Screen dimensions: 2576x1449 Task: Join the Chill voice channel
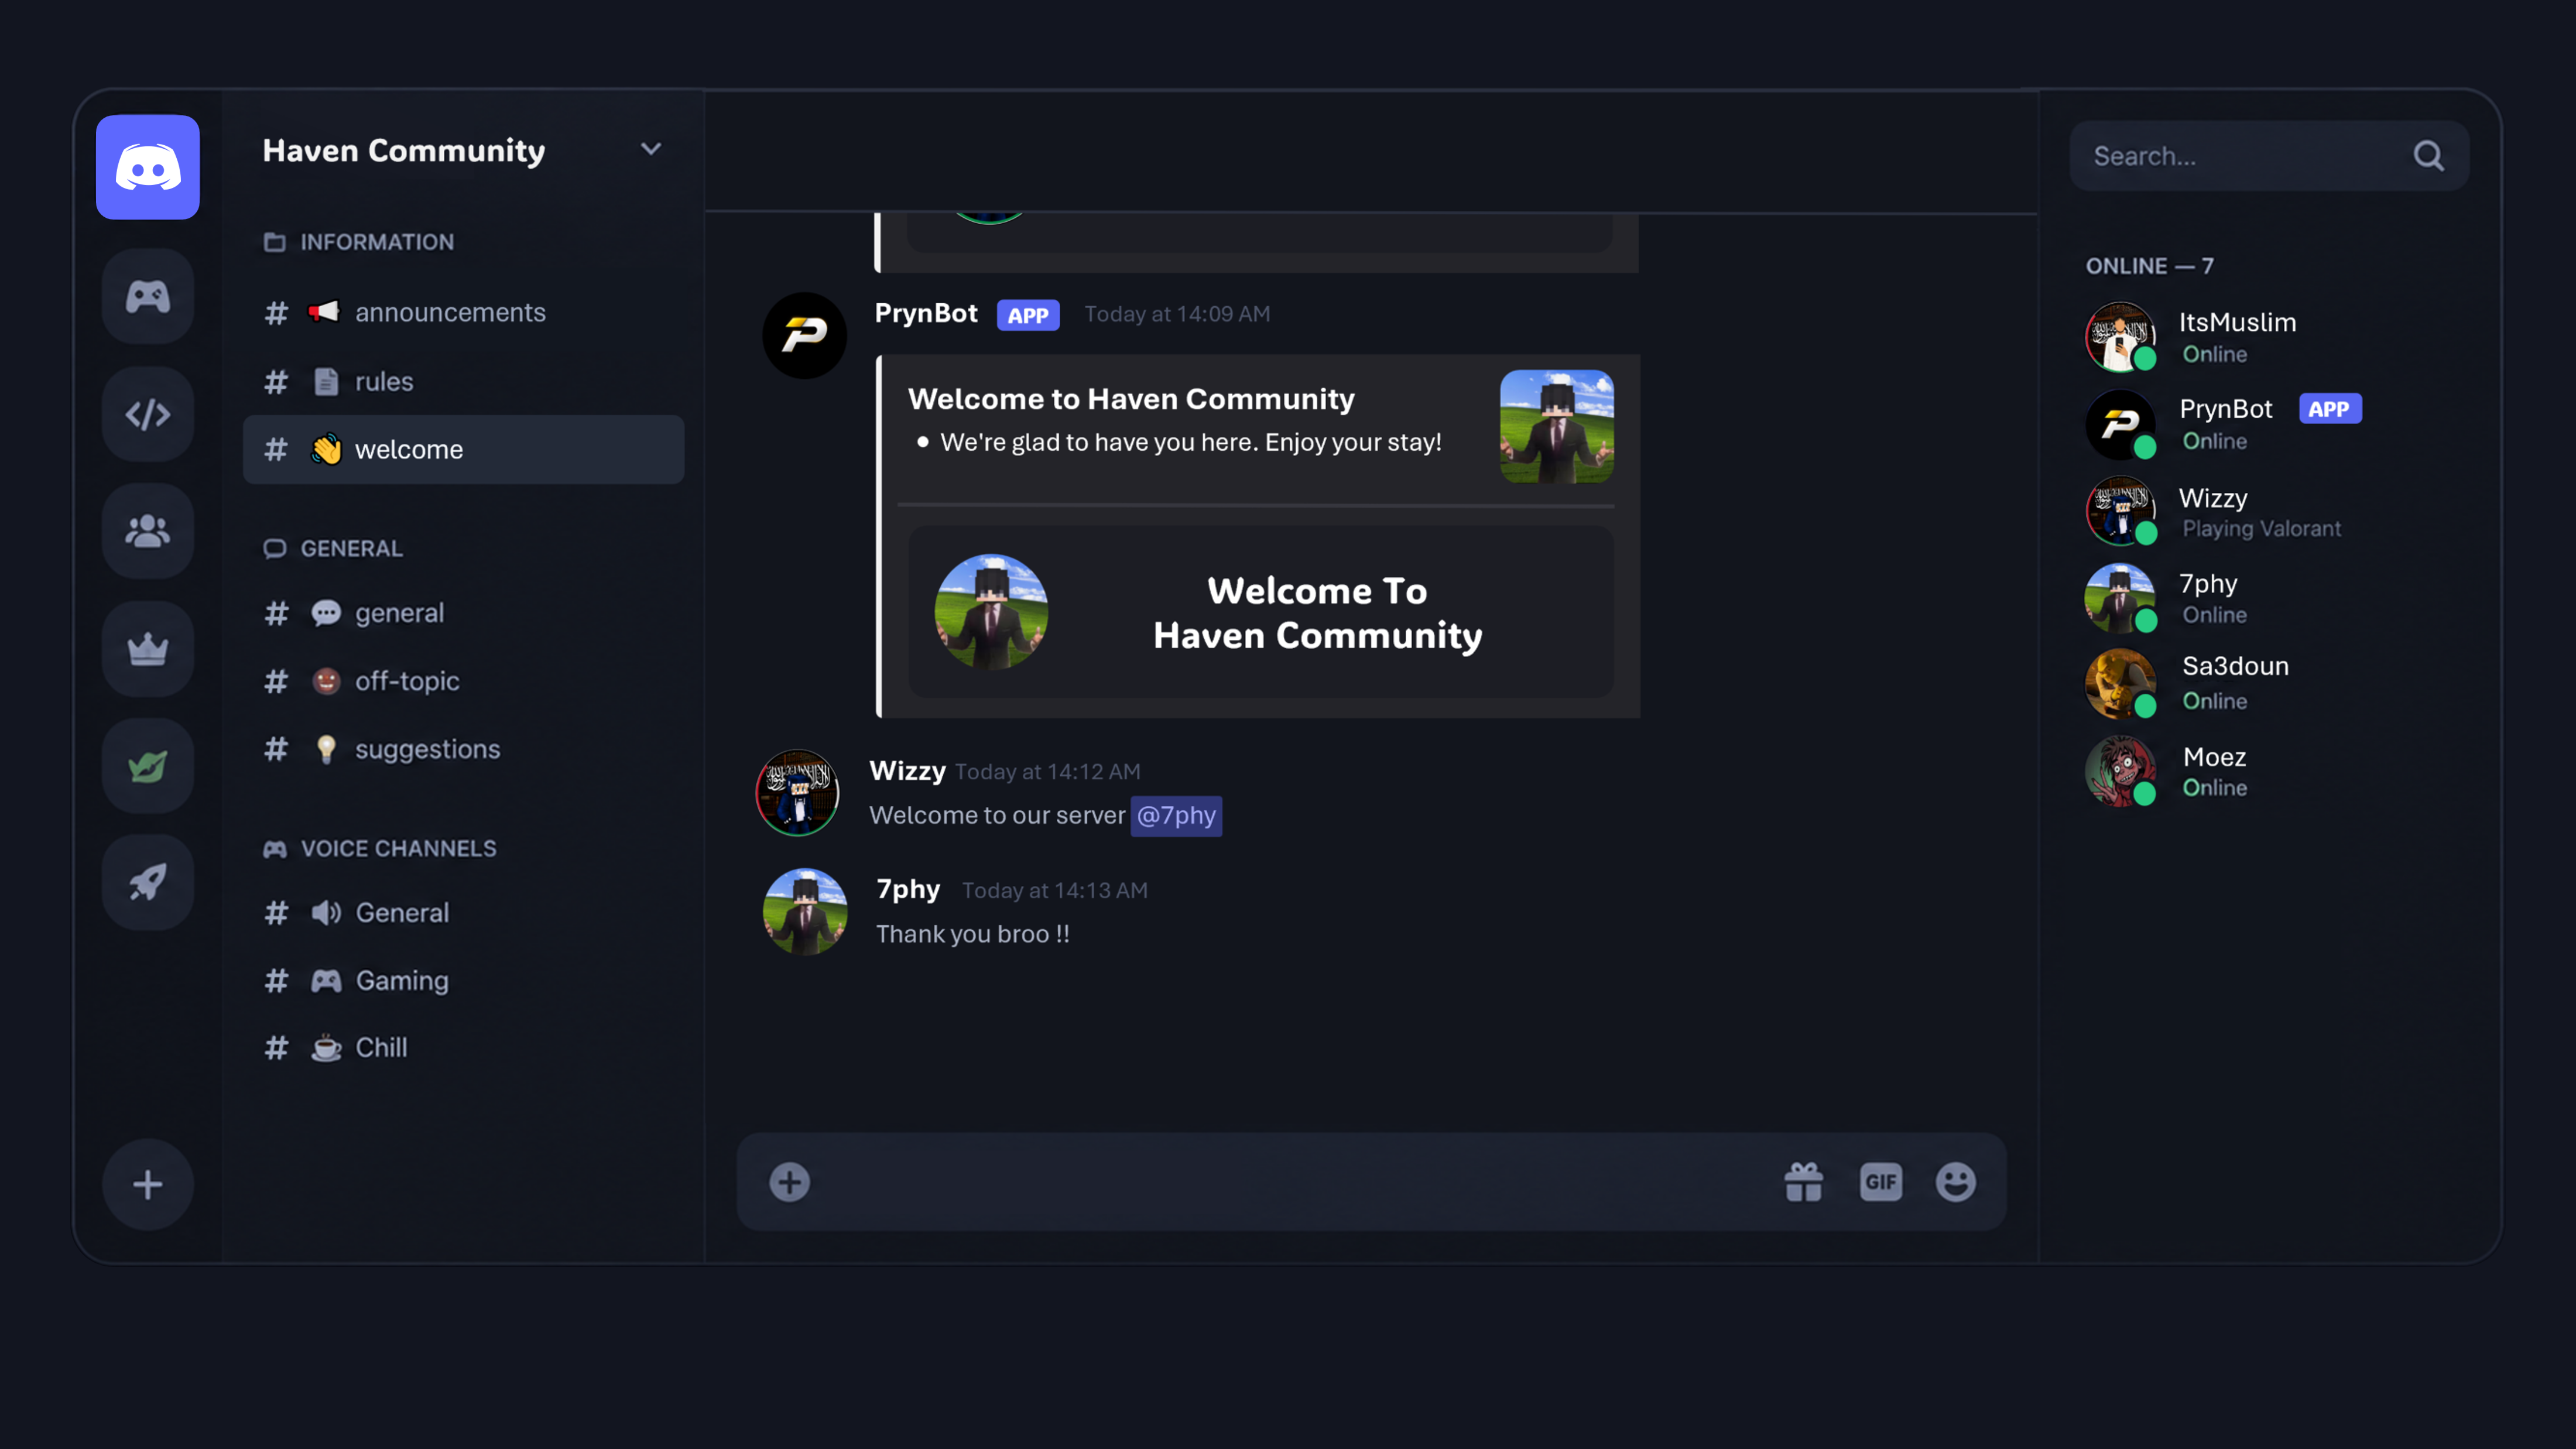pos(463,1048)
